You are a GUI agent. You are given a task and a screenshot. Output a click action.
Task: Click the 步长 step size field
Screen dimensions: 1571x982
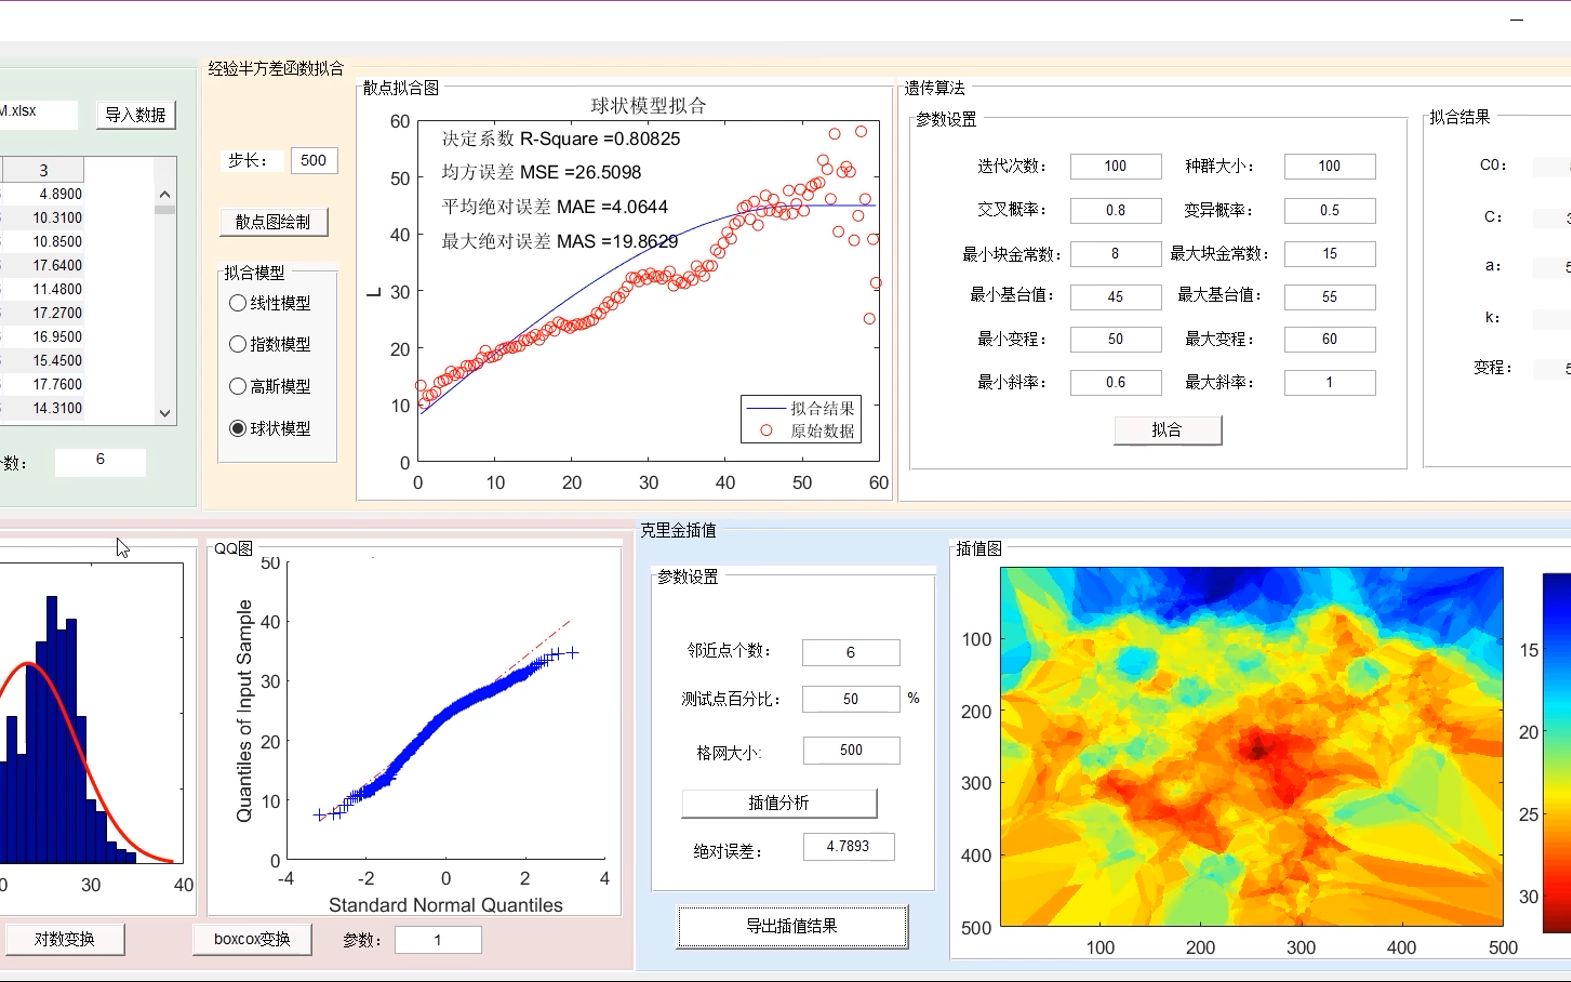[x=314, y=160]
